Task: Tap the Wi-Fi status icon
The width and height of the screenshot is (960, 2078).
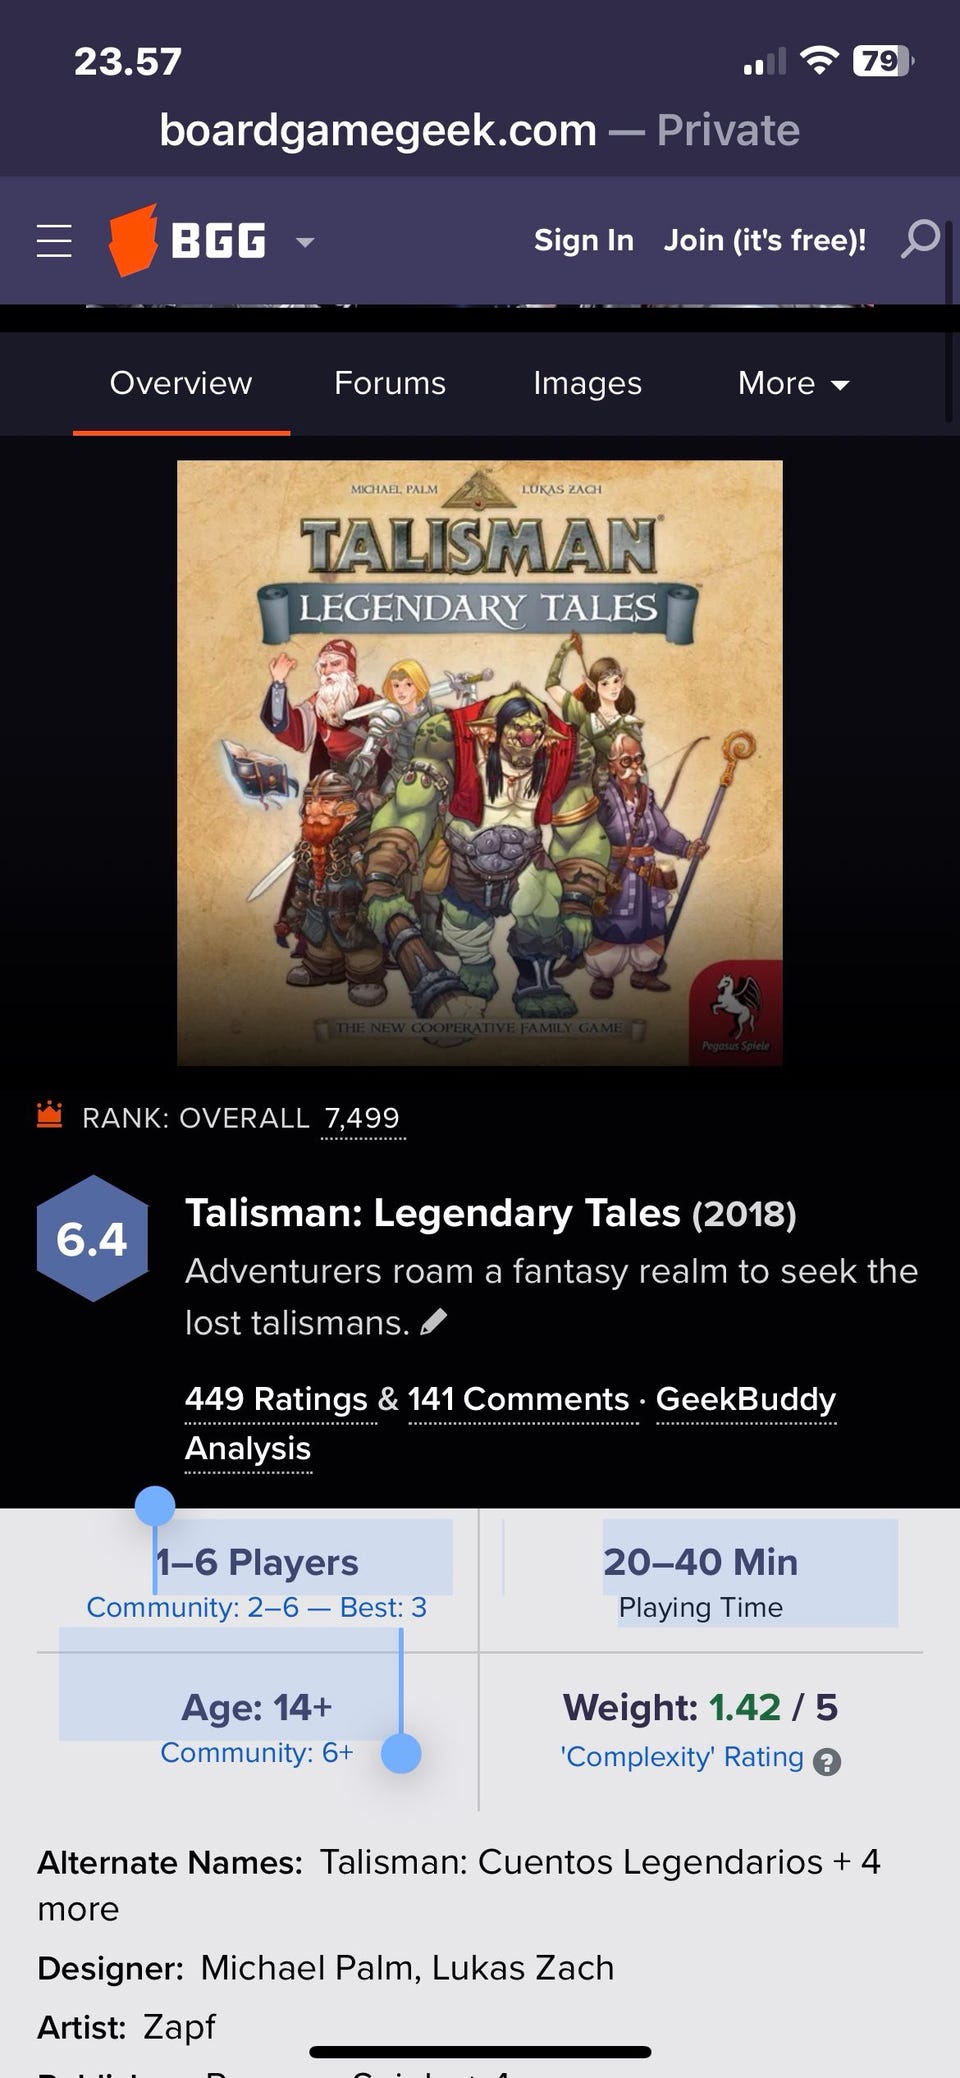Action: pos(820,61)
